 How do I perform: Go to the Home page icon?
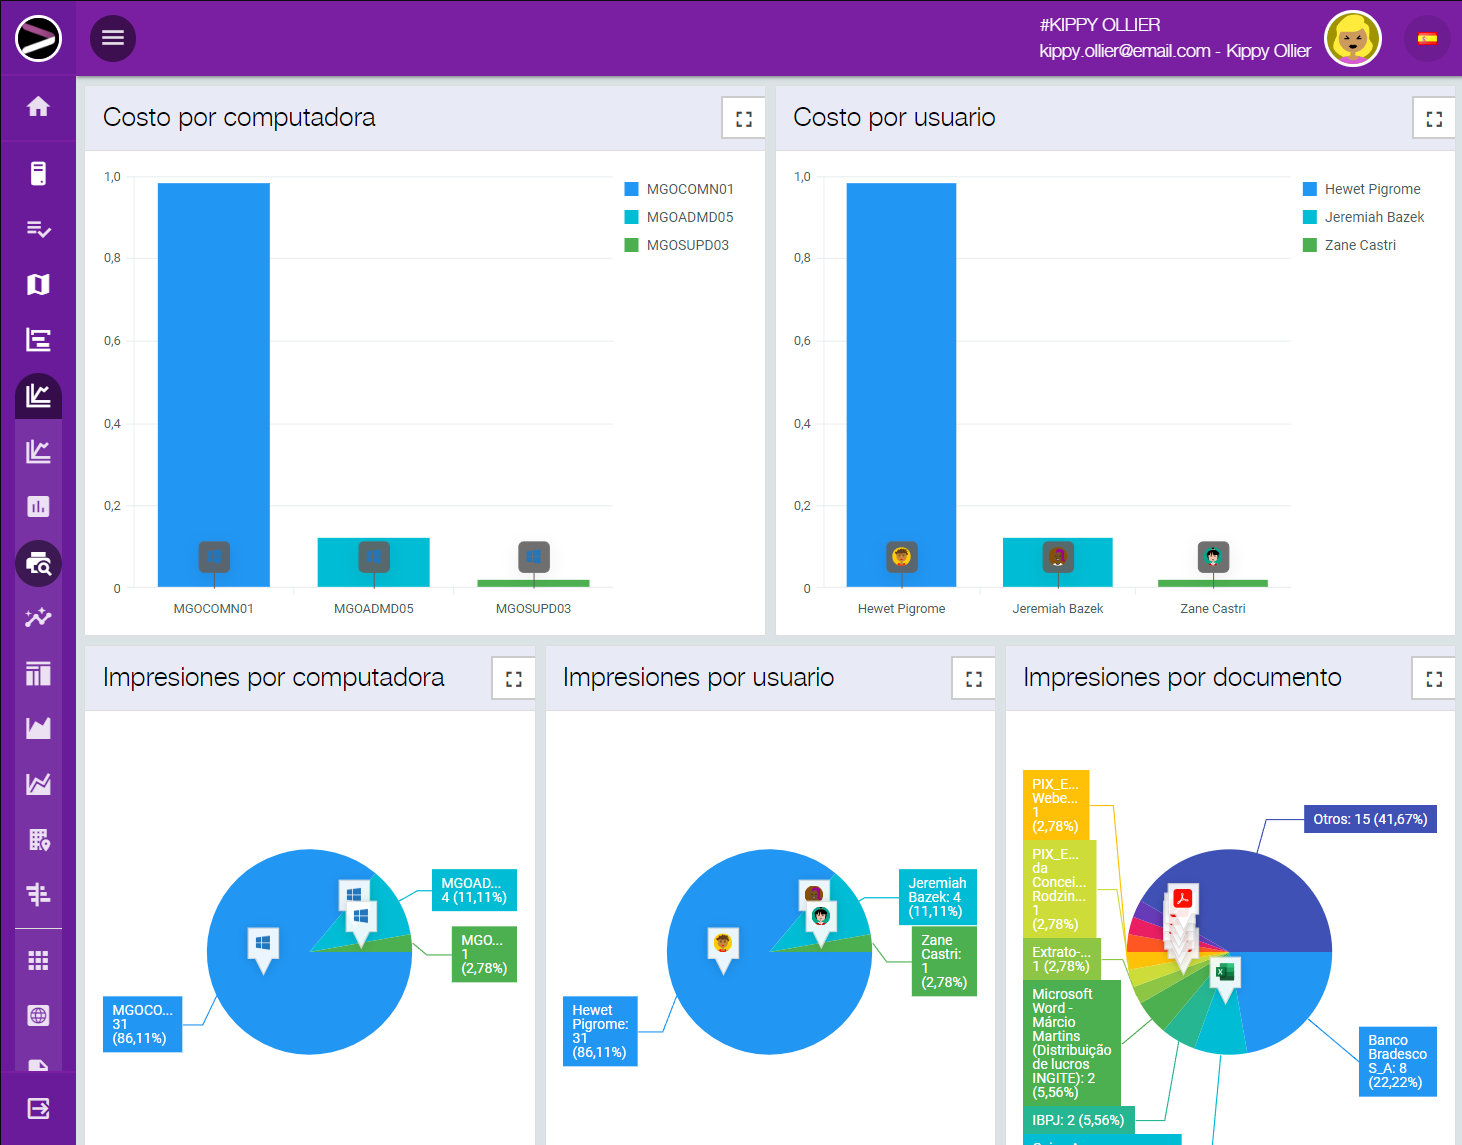coord(38,107)
